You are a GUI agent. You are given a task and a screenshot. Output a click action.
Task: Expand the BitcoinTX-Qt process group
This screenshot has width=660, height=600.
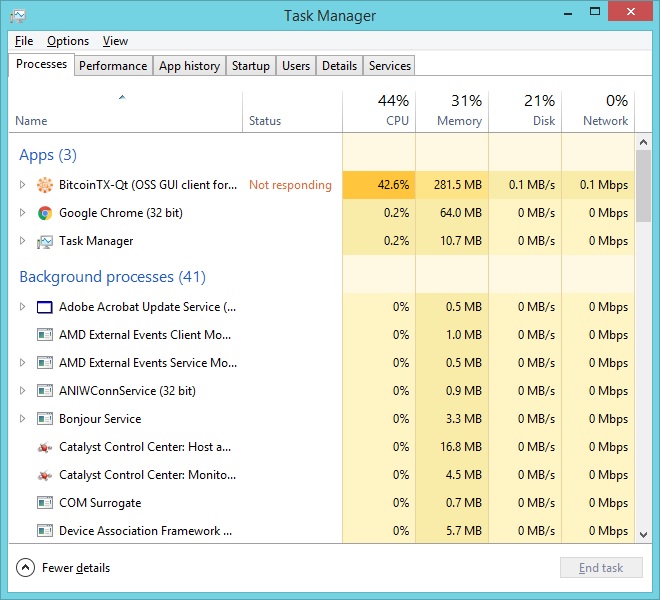point(22,184)
